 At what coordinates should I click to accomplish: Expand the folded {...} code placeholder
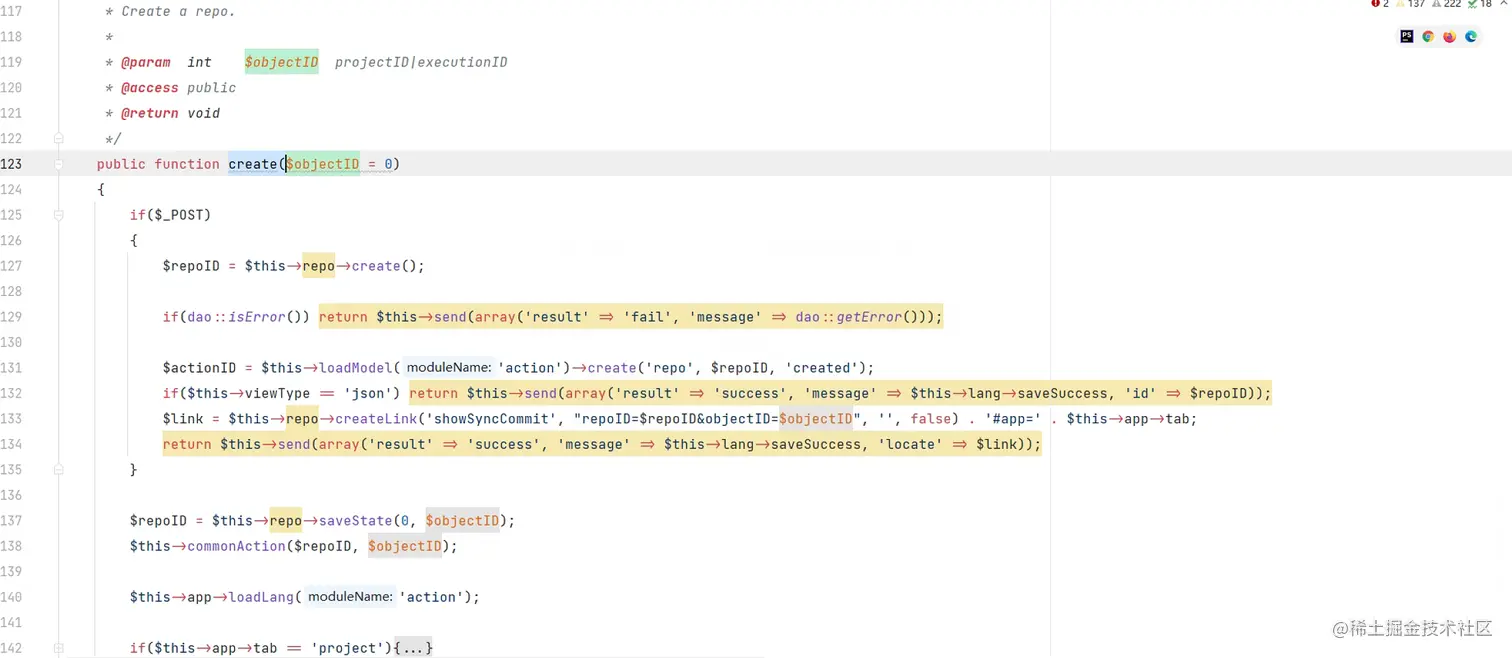click(x=414, y=648)
